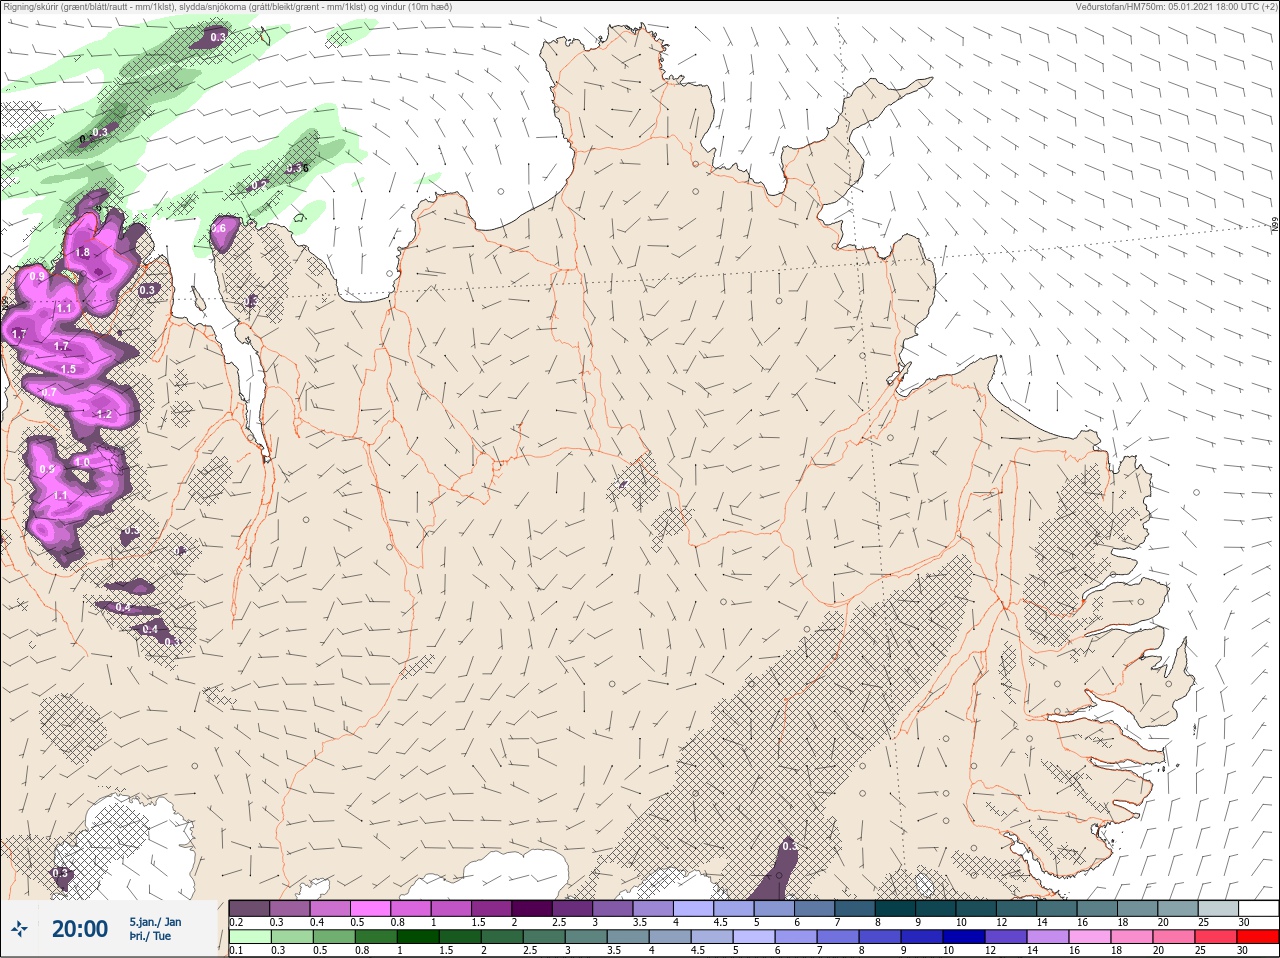Pick the dark mauve 0.2 swatch in the snow legend
Image resolution: width=1280 pixels, height=958 pixels.
249,908
